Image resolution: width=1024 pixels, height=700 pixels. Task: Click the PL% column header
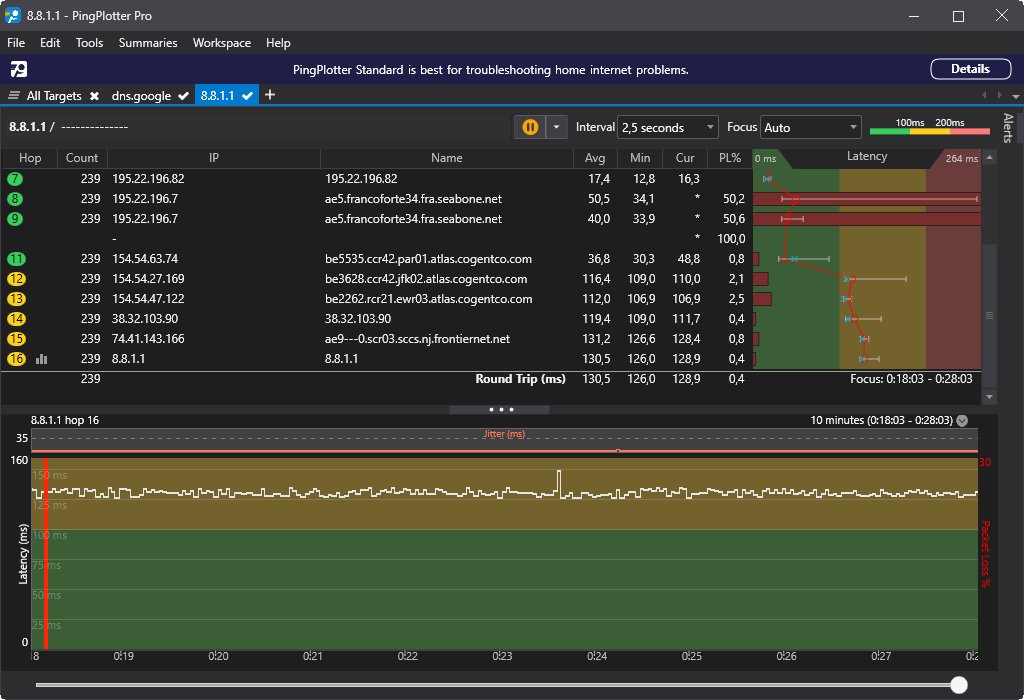[x=729, y=158]
